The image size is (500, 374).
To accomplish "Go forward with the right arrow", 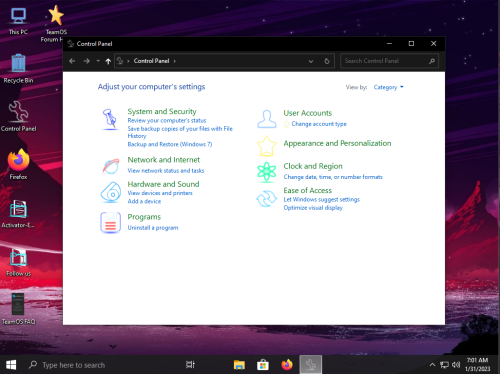I will (x=87, y=61).
